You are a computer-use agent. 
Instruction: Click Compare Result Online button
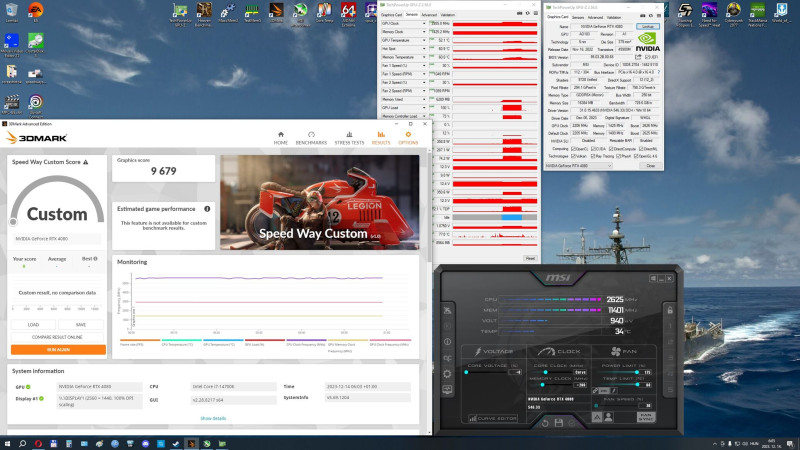point(57,337)
